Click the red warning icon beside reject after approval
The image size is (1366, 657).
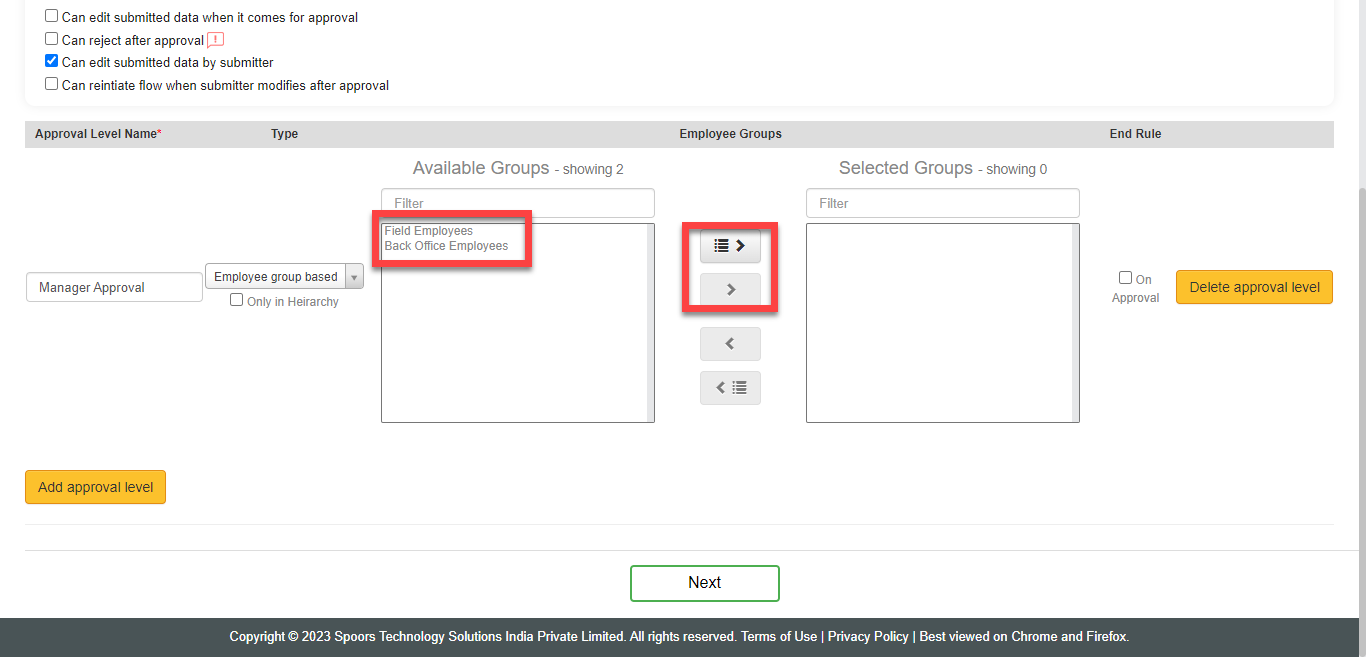coord(215,40)
